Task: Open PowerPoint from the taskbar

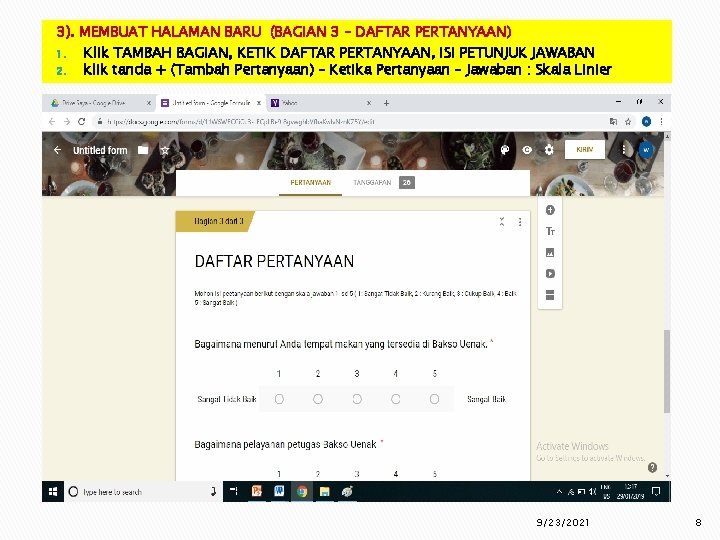Action: pyautogui.click(x=257, y=492)
